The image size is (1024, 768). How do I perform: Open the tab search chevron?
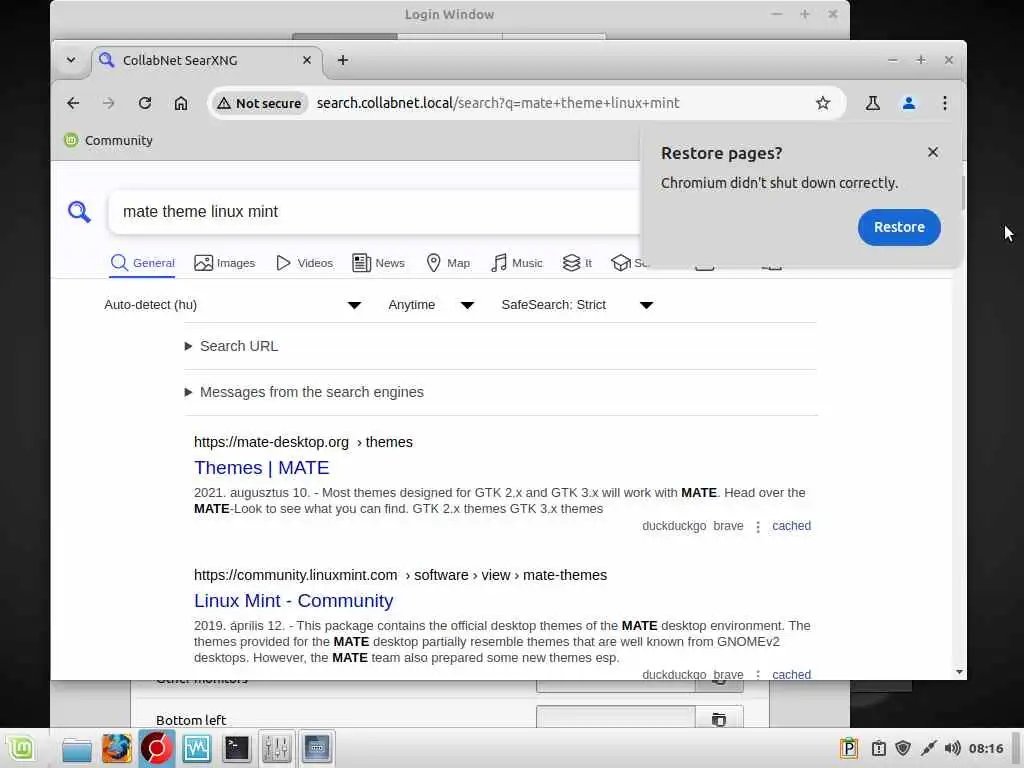(x=71, y=60)
